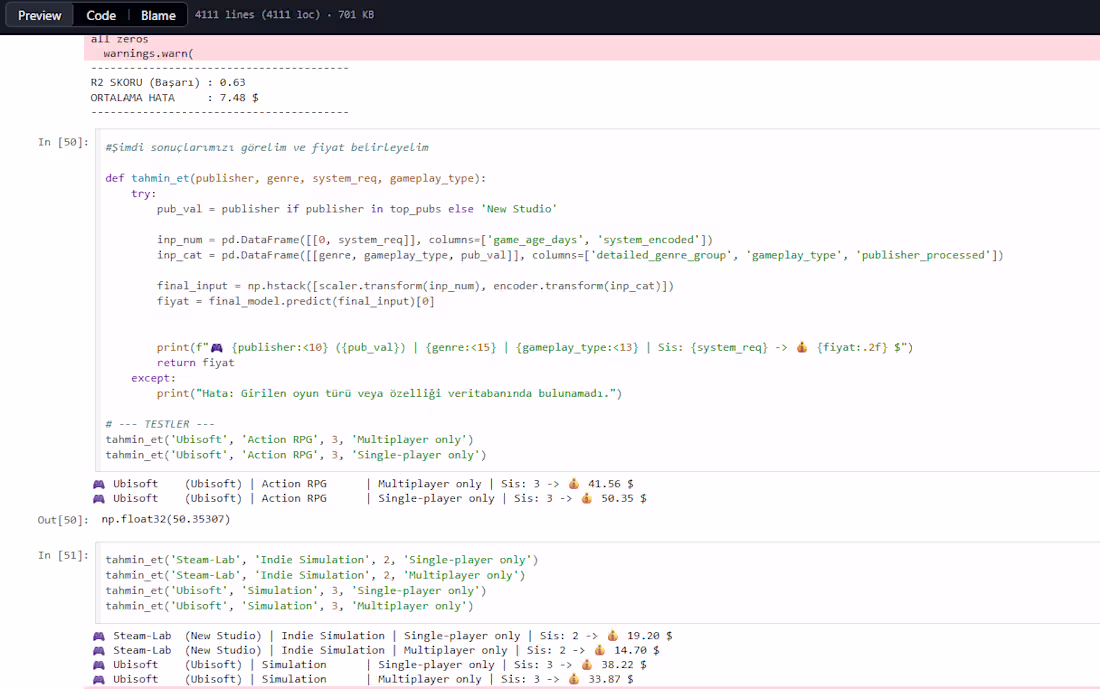Open the Blame view tab

click(x=158, y=15)
